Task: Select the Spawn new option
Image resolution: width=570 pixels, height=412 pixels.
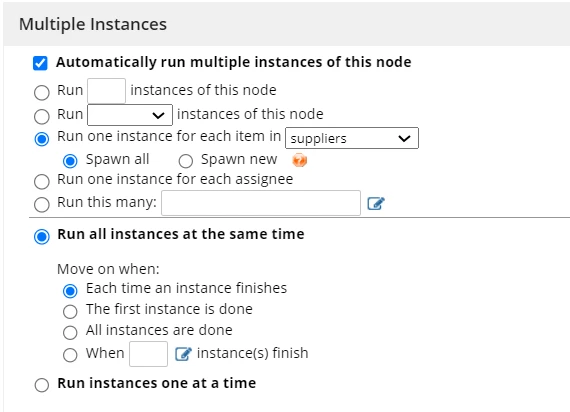Action: coord(186,161)
